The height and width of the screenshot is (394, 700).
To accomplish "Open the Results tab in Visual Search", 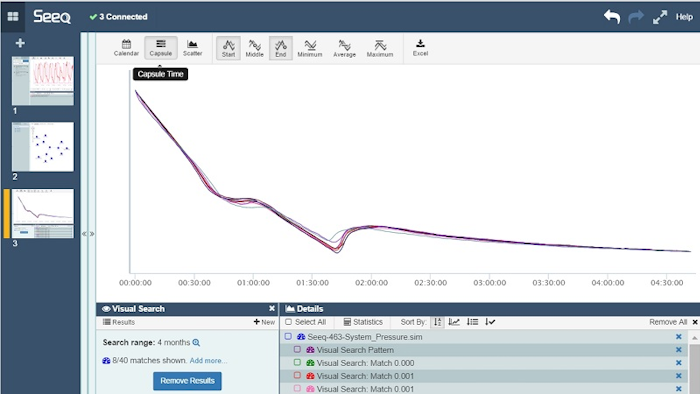I will [x=119, y=322].
